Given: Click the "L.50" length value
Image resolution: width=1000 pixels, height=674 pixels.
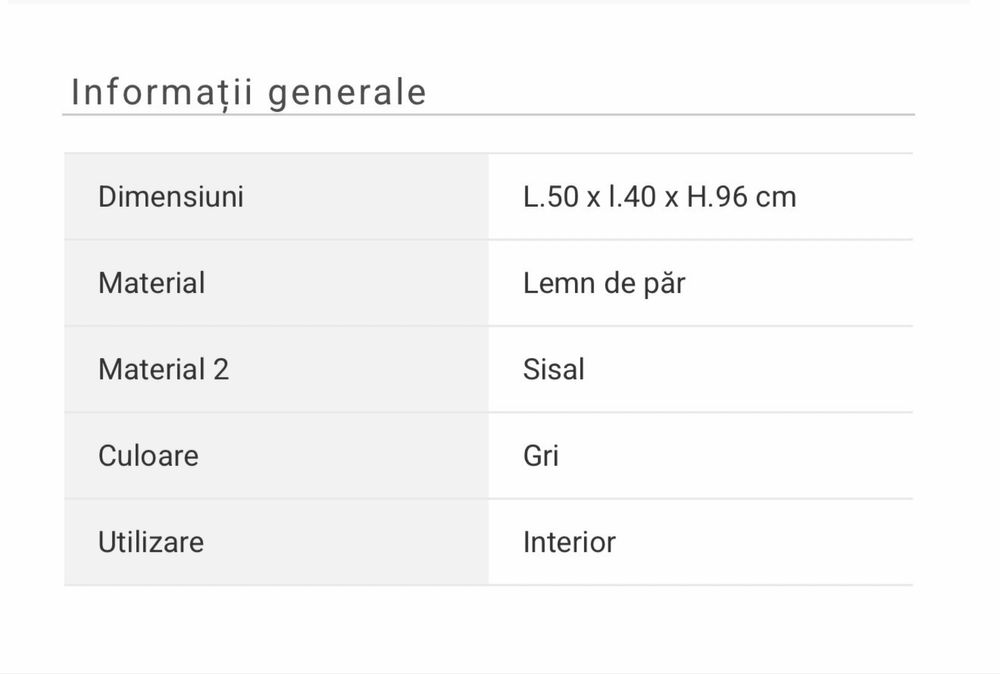Looking at the screenshot, I should 550,197.
